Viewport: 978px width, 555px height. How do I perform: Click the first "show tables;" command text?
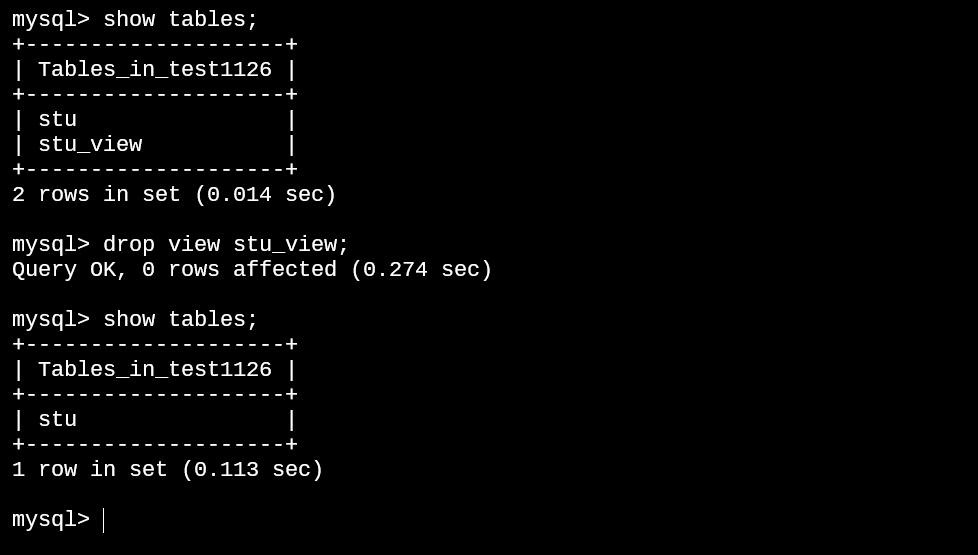(x=180, y=20)
